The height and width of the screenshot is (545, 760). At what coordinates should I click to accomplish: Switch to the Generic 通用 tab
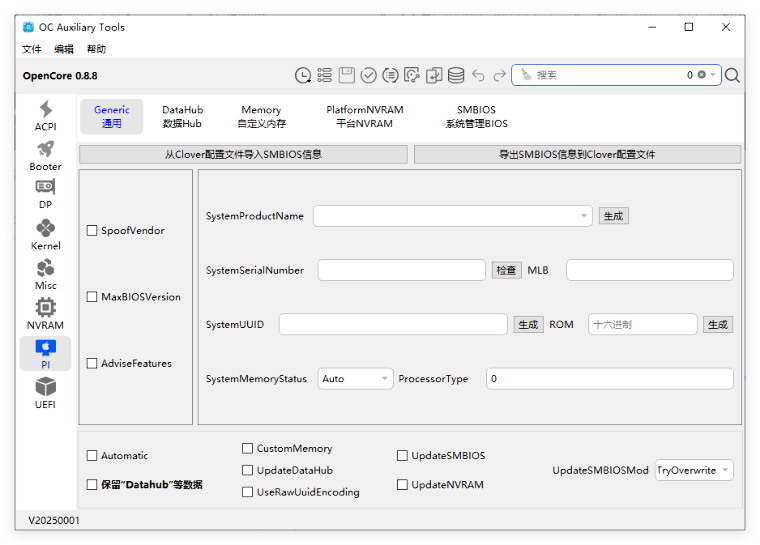point(111,116)
